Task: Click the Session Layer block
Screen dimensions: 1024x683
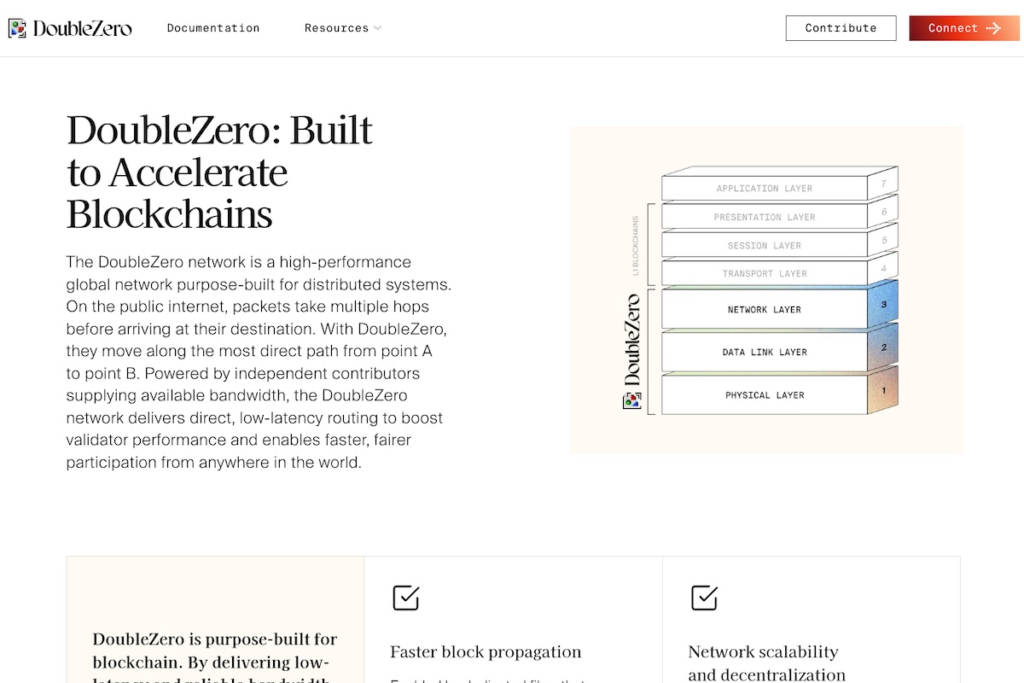Action: pyautogui.click(x=764, y=245)
